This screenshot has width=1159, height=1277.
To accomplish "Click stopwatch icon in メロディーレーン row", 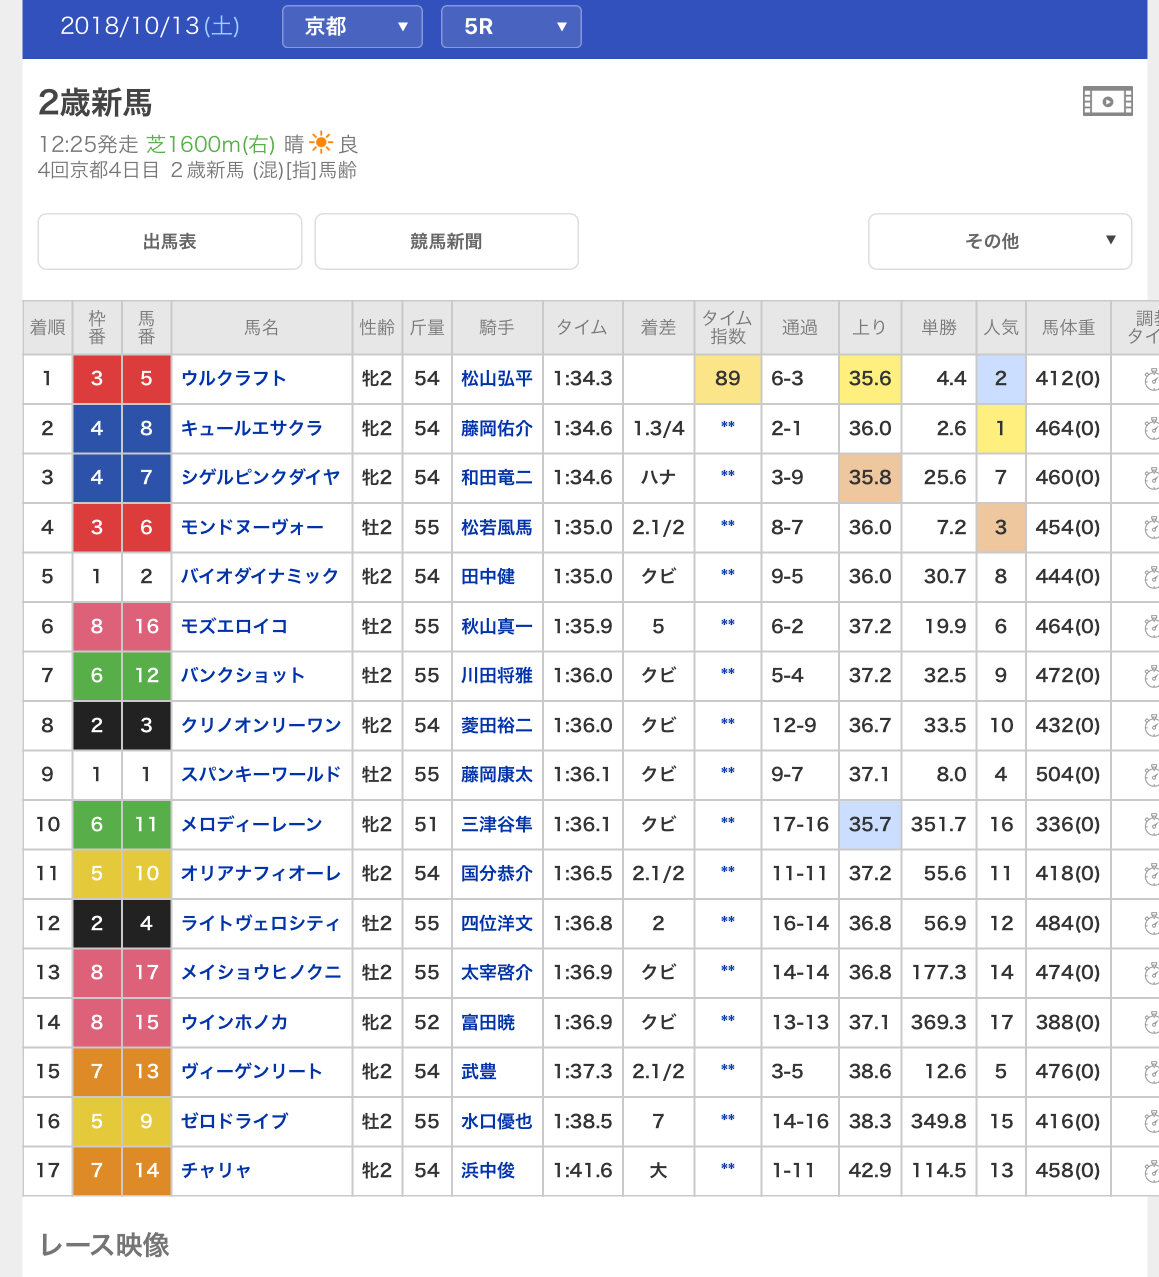I will coord(1151,825).
